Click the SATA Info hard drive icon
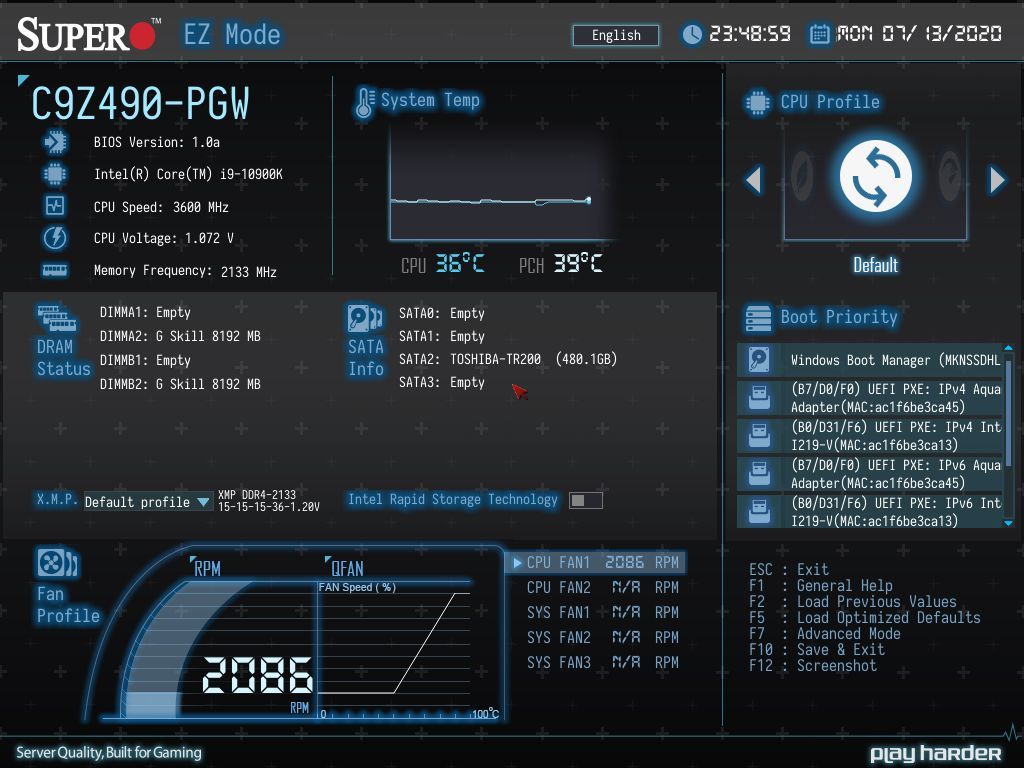Image resolution: width=1024 pixels, height=768 pixels. tap(365, 319)
